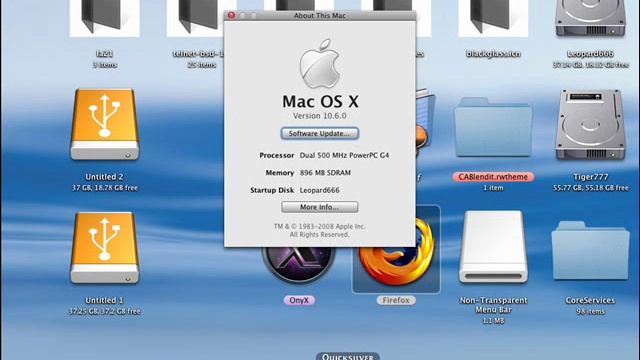
Task: Click the 896 MB SDRAM memory value
Action: click(325, 173)
